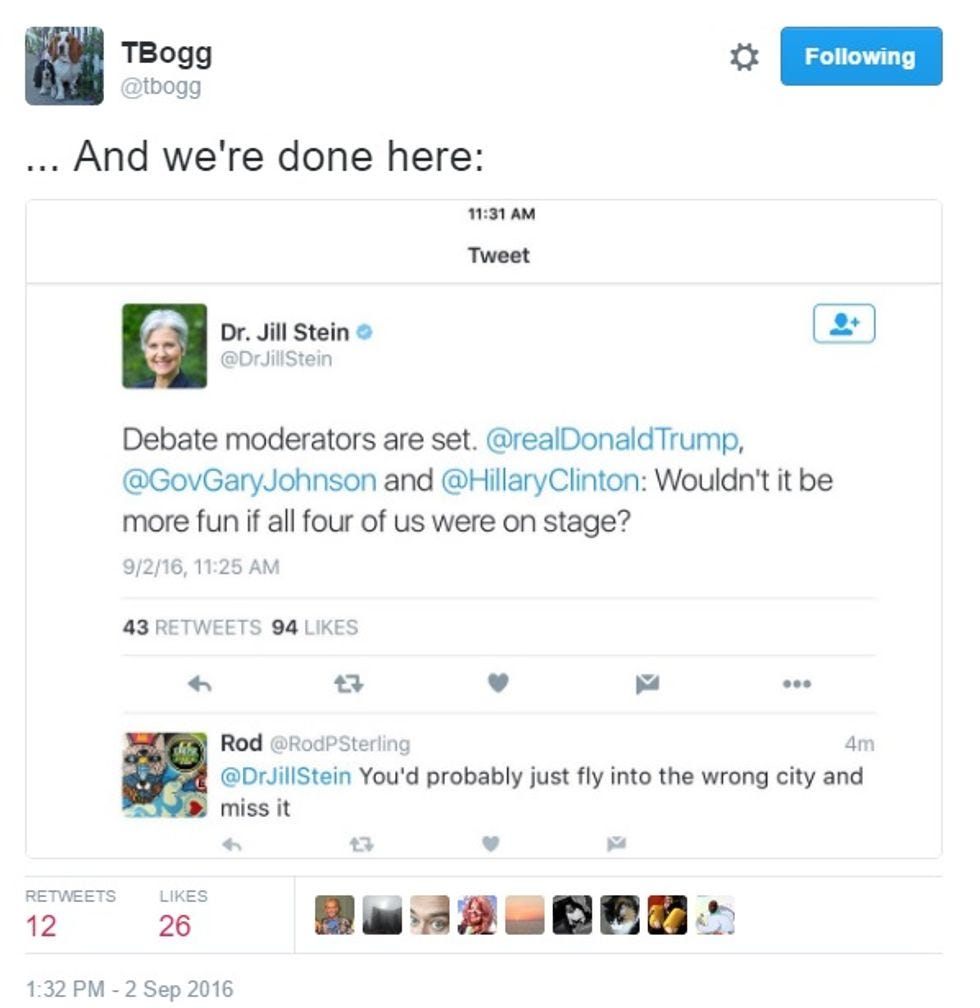Viewport: 980px width, 1008px height.
Task: Retweet Rod's reply
Action: (361, 843)
